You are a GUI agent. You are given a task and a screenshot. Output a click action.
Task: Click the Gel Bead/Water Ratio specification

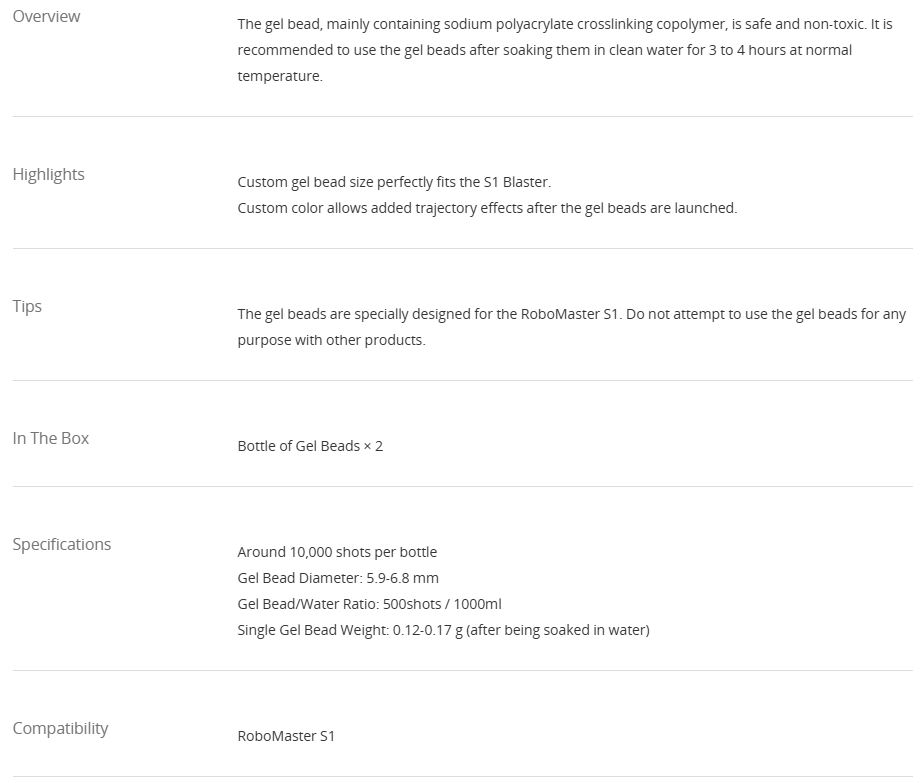pyautogui.click(x=369, y=604)
